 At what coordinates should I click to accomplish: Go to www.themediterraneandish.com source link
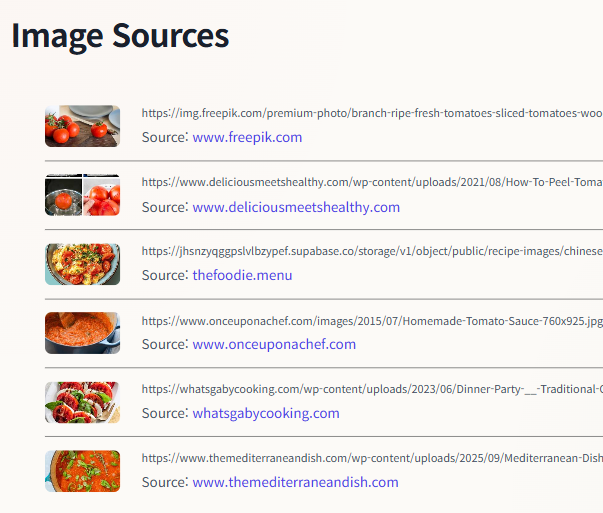[295, 482]
